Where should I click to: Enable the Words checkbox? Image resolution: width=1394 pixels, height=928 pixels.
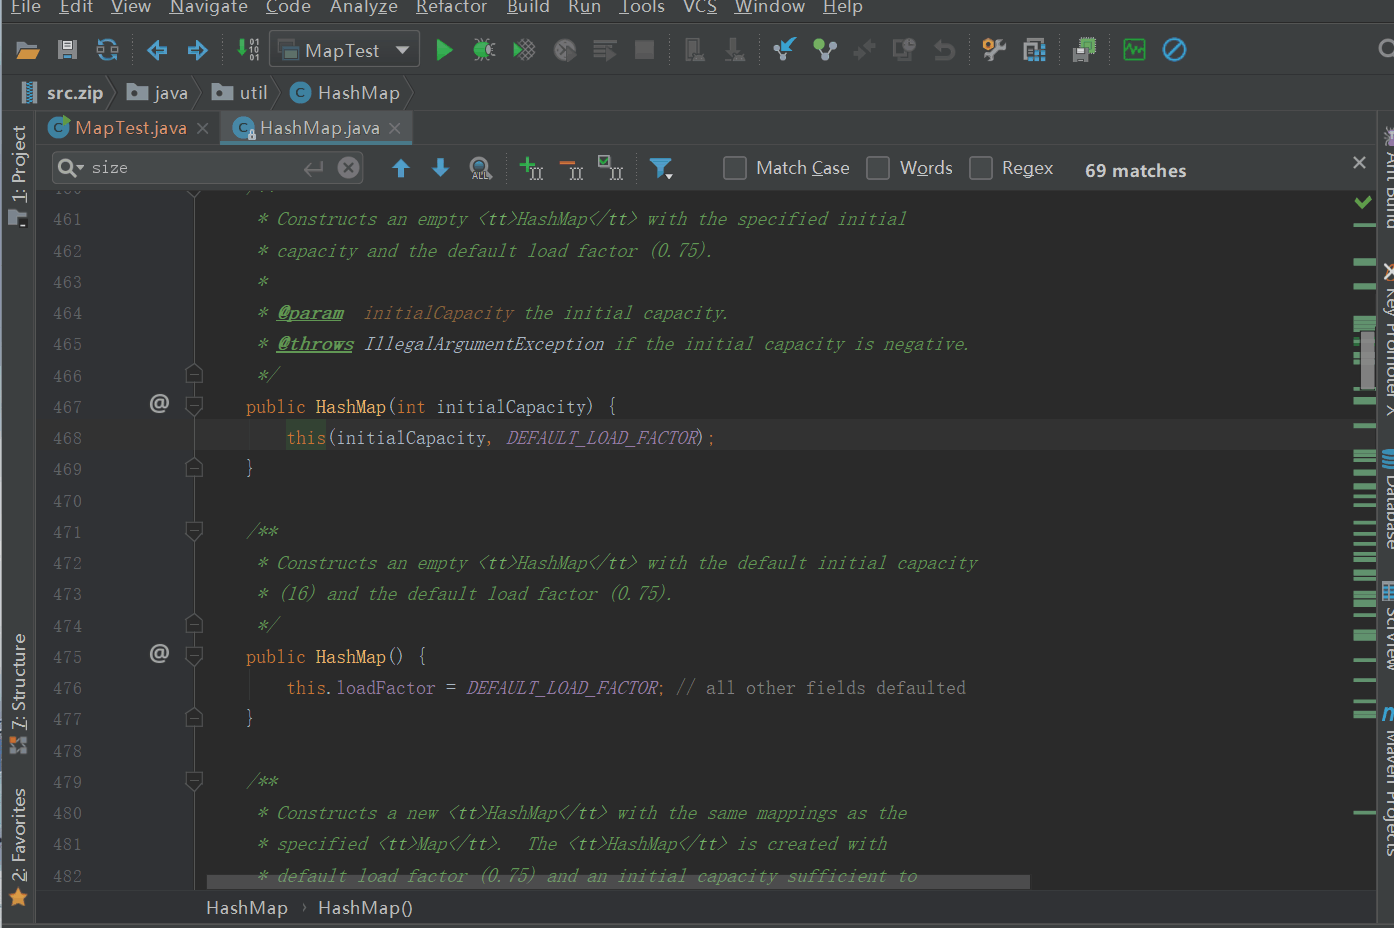coord(878,168)
